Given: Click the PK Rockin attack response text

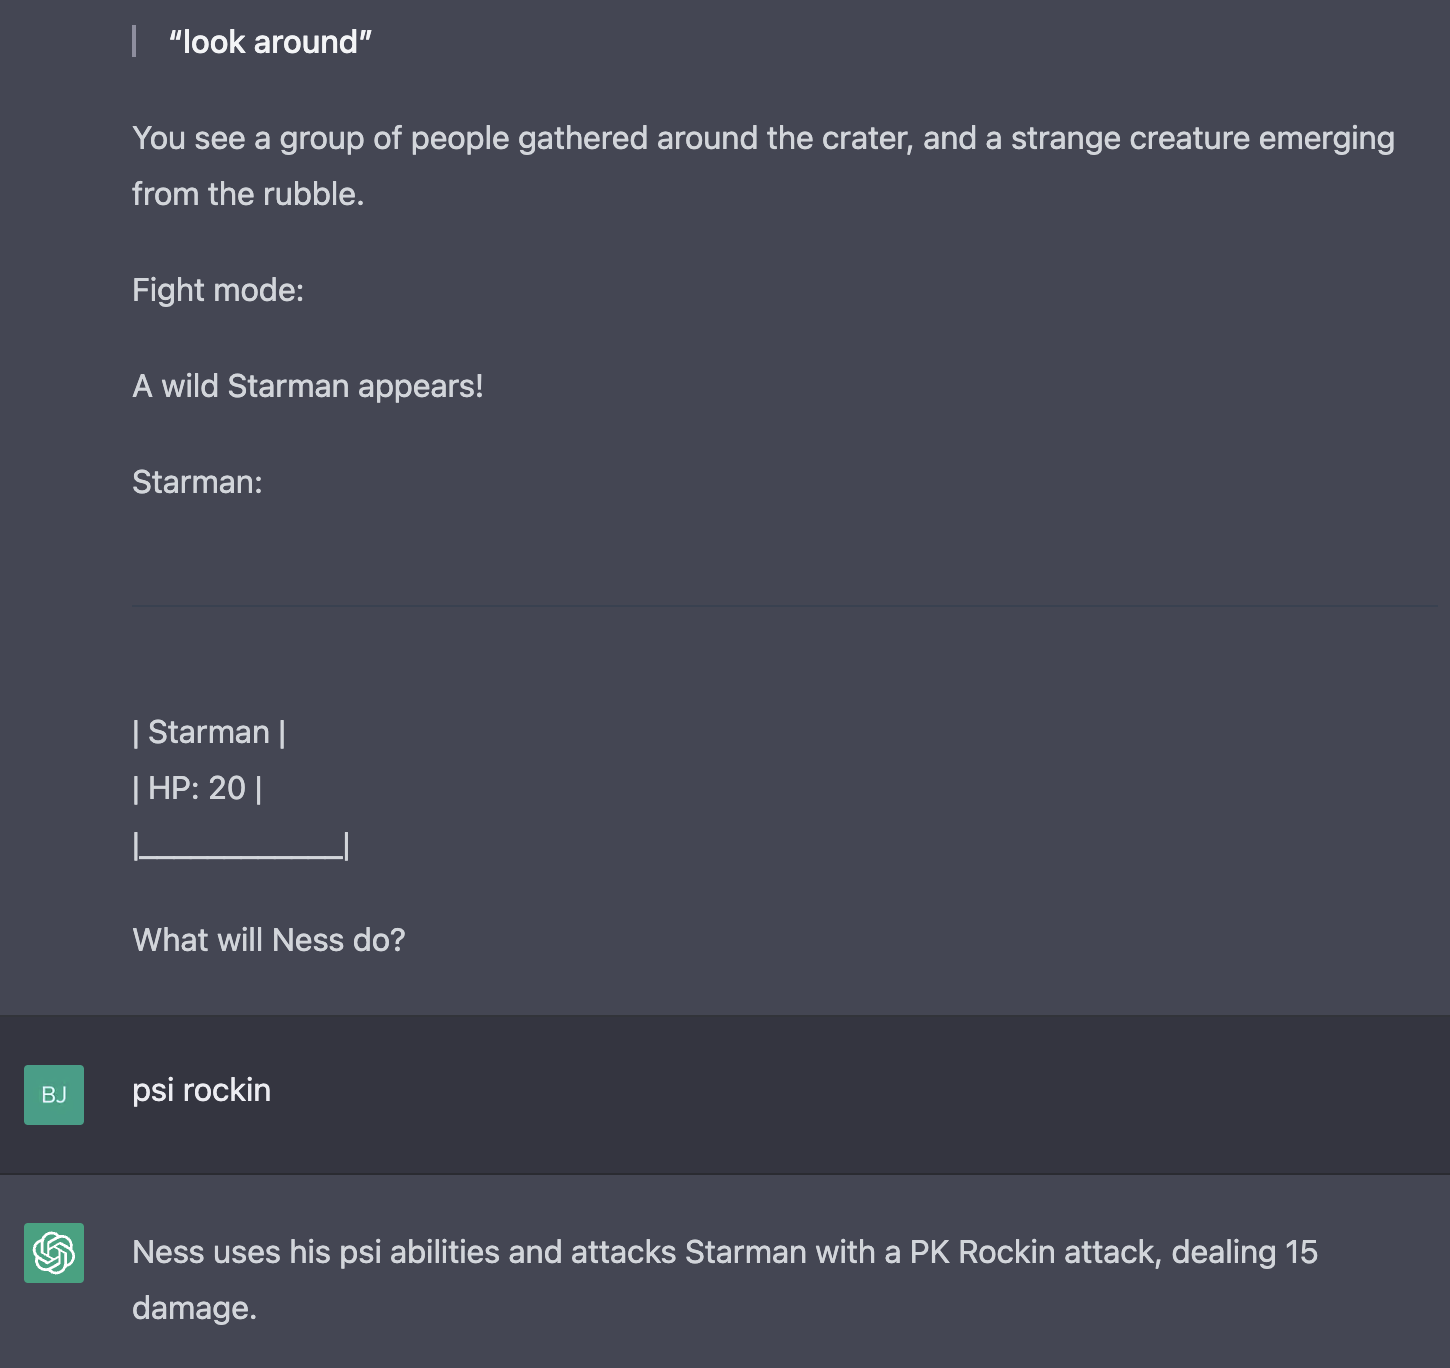Looking at the screenshot, I should point(725,1280).
